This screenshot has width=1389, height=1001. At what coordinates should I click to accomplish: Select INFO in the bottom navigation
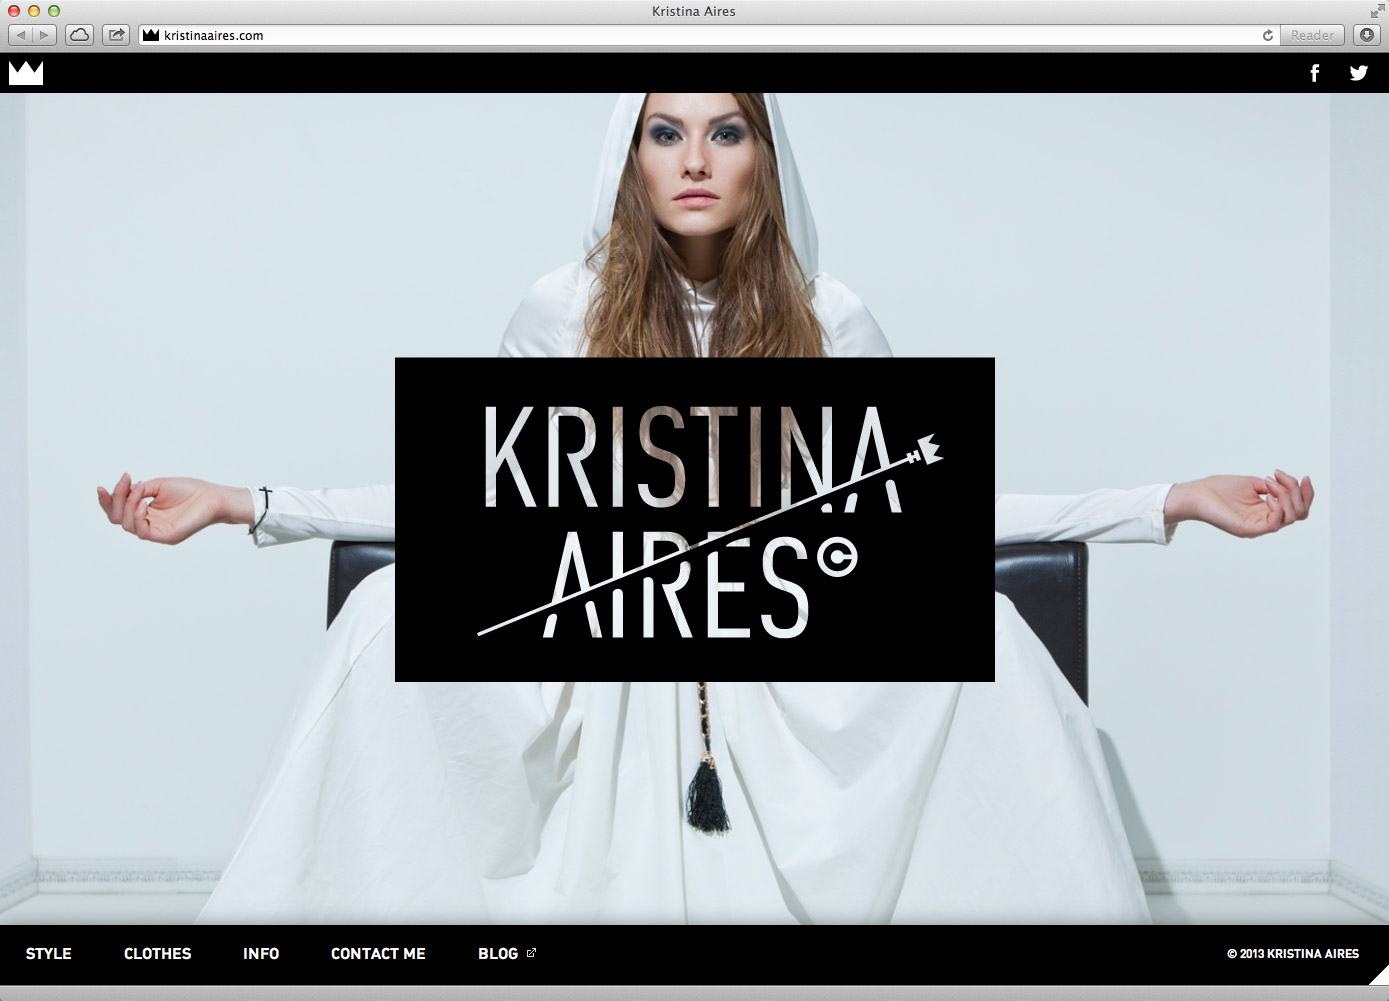click(x=261, y=954)
